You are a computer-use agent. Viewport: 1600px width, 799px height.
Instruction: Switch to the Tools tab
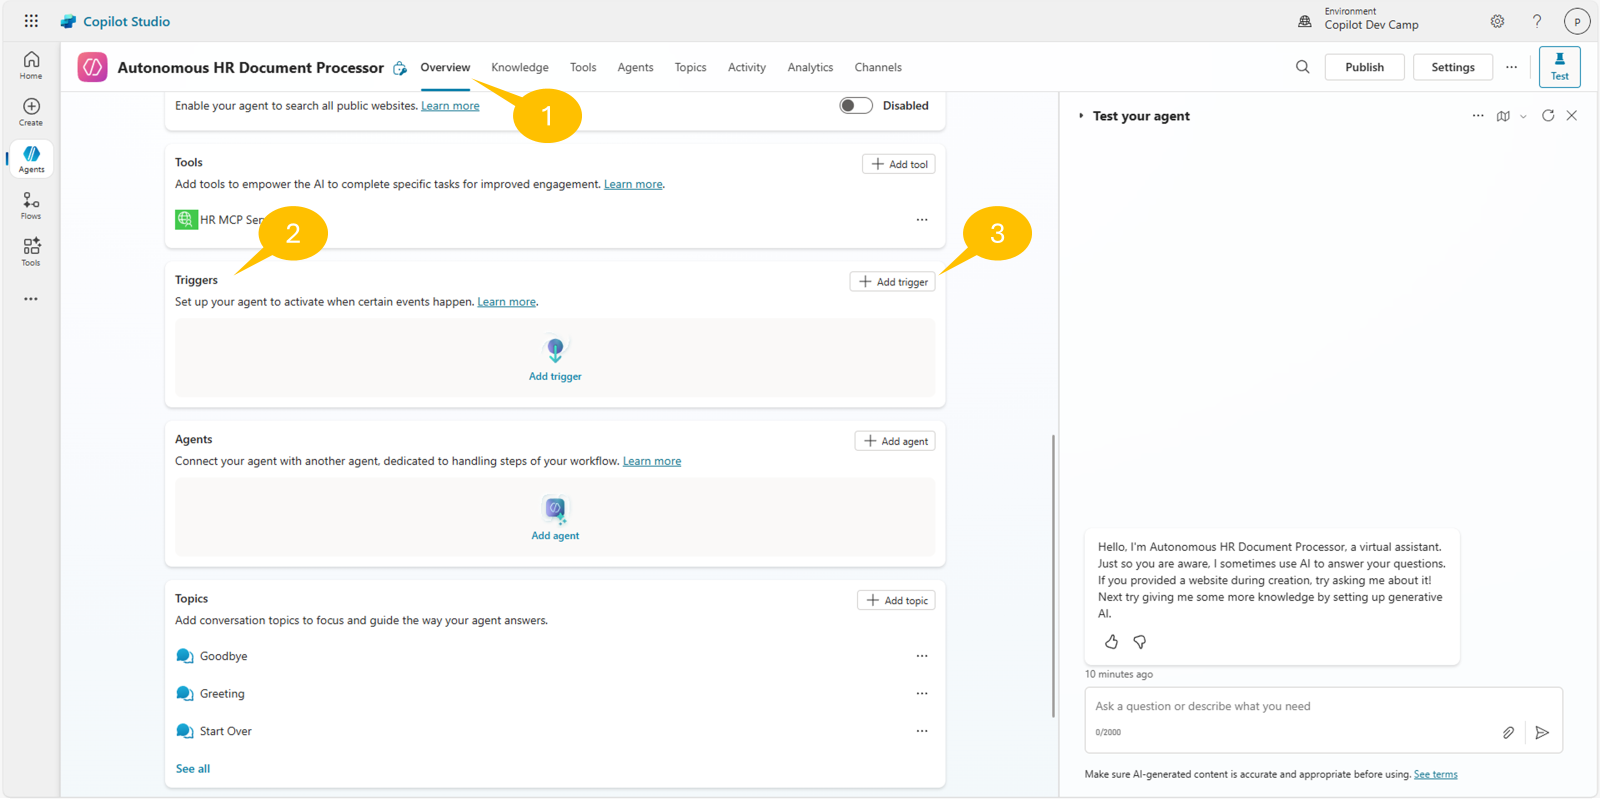pyautogui.click(x=583, y=67)
